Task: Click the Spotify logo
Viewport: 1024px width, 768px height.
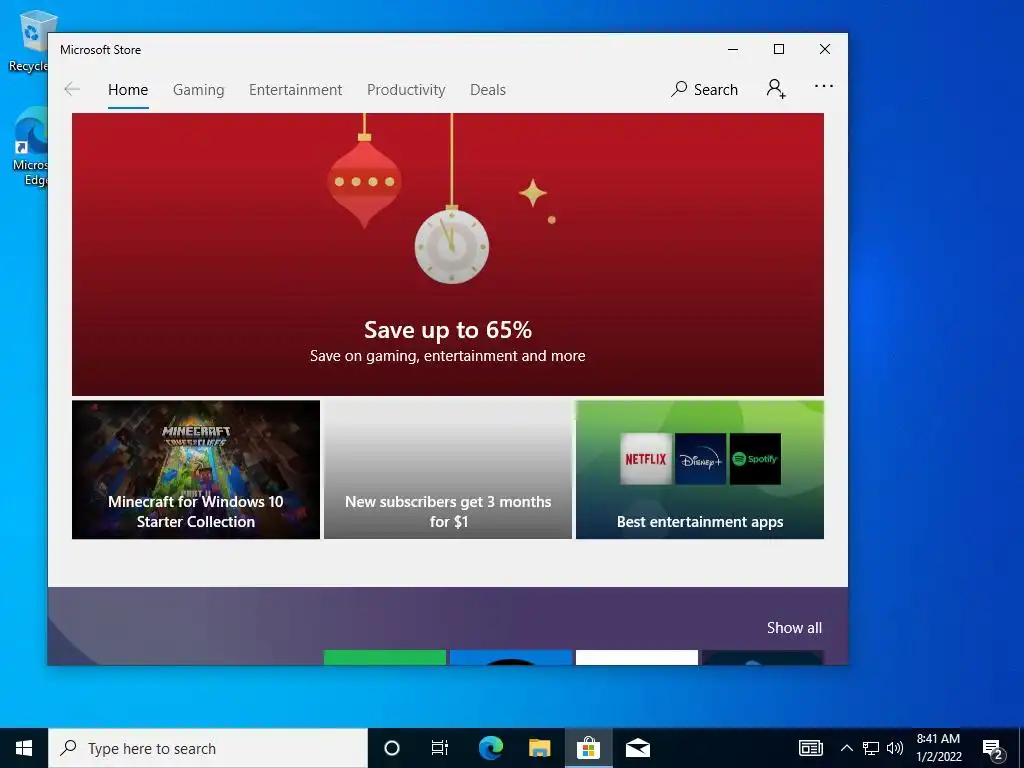Action: (x=755, y=459)
